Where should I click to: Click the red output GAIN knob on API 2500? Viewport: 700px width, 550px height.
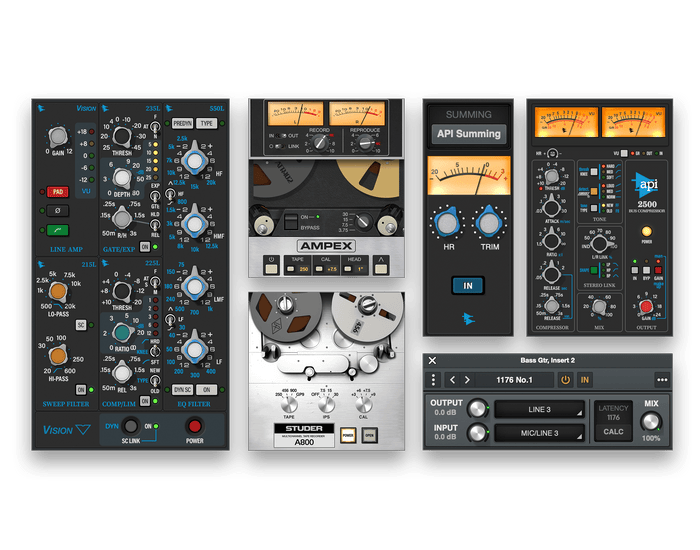646,307
